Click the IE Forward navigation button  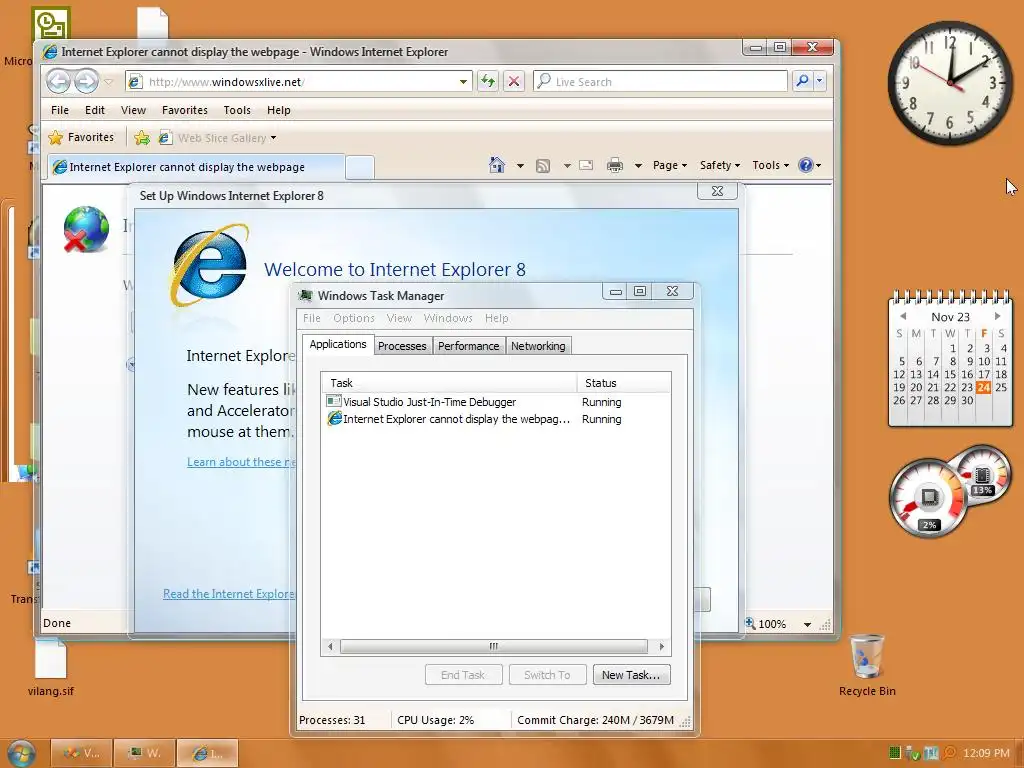point(86,82)
